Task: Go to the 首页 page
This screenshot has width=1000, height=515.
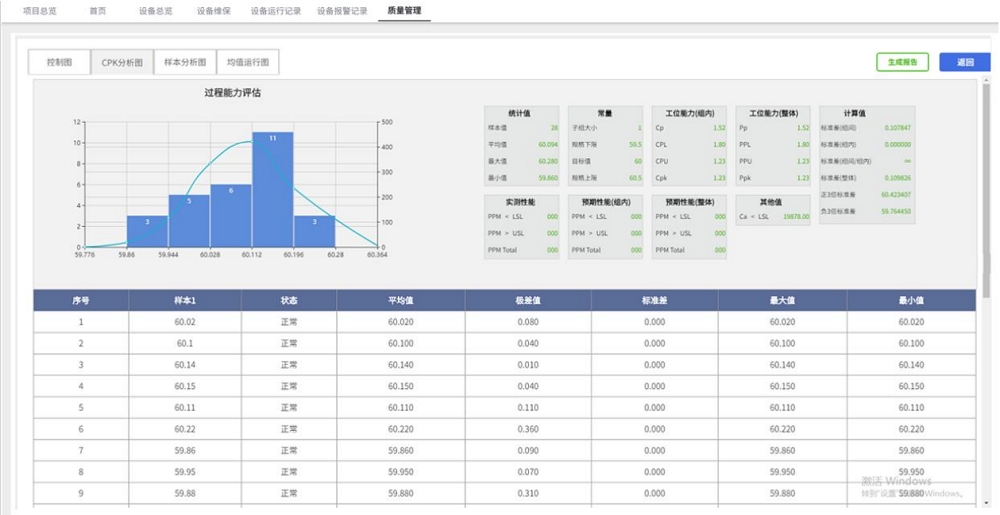Action: click(97, 11)
